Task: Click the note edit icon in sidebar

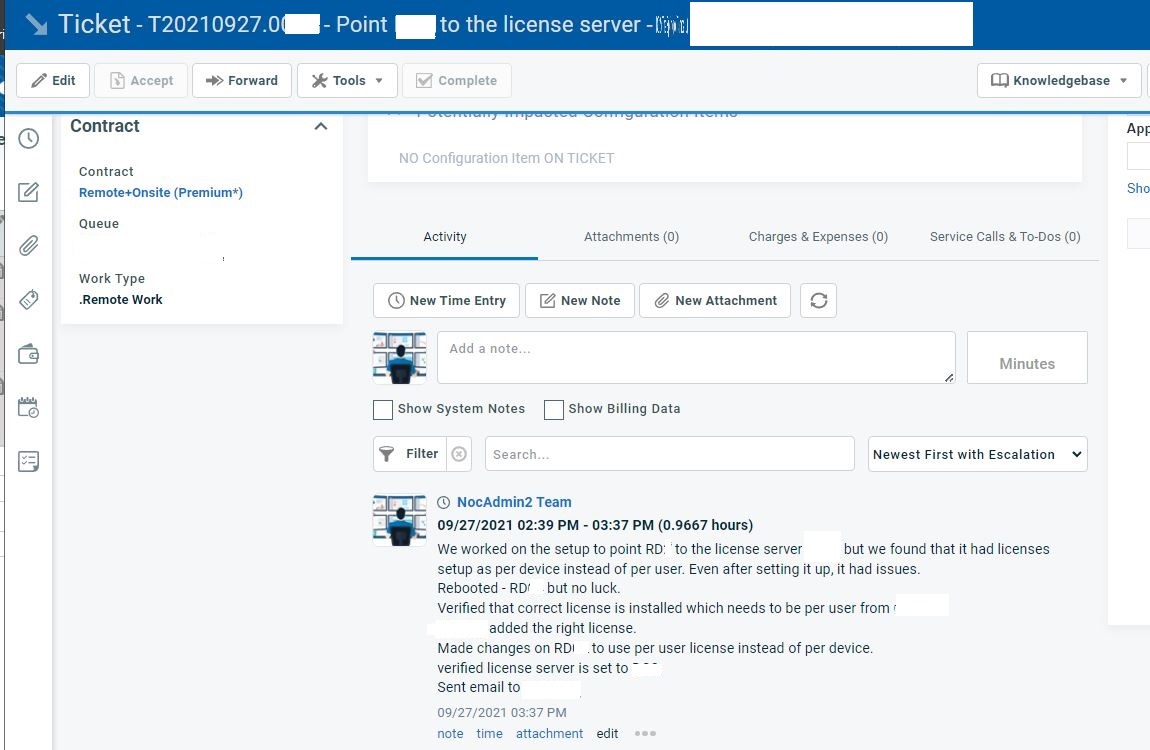Action: coord(28,192)
